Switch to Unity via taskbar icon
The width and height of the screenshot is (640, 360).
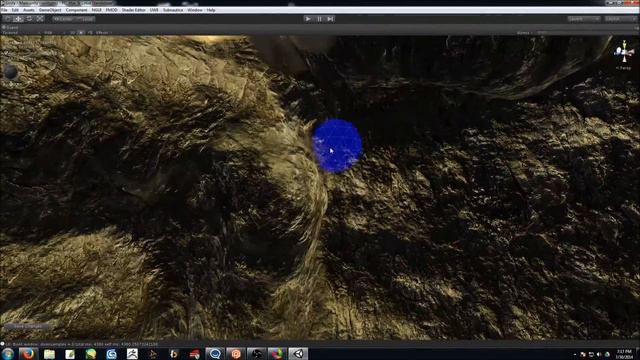click(298, 354)
